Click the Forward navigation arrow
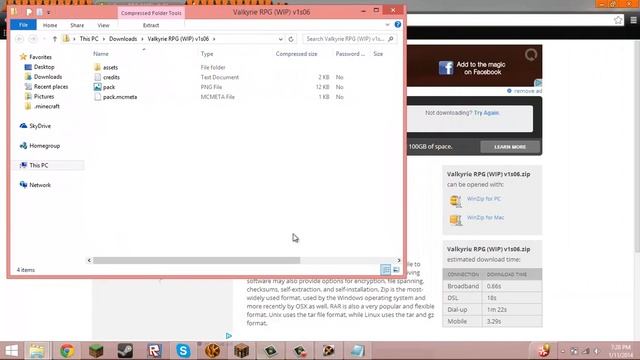The width and height of the screenshot is (640, 360). click(33, 39)
